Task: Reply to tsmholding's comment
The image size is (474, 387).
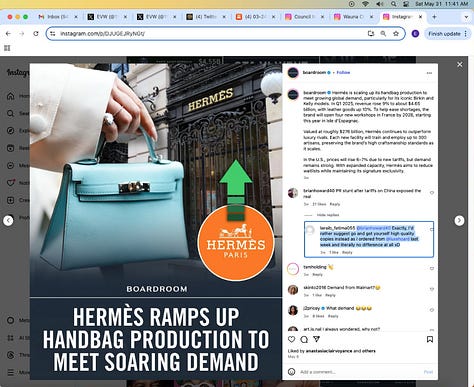Action: [x=317, y=275]
